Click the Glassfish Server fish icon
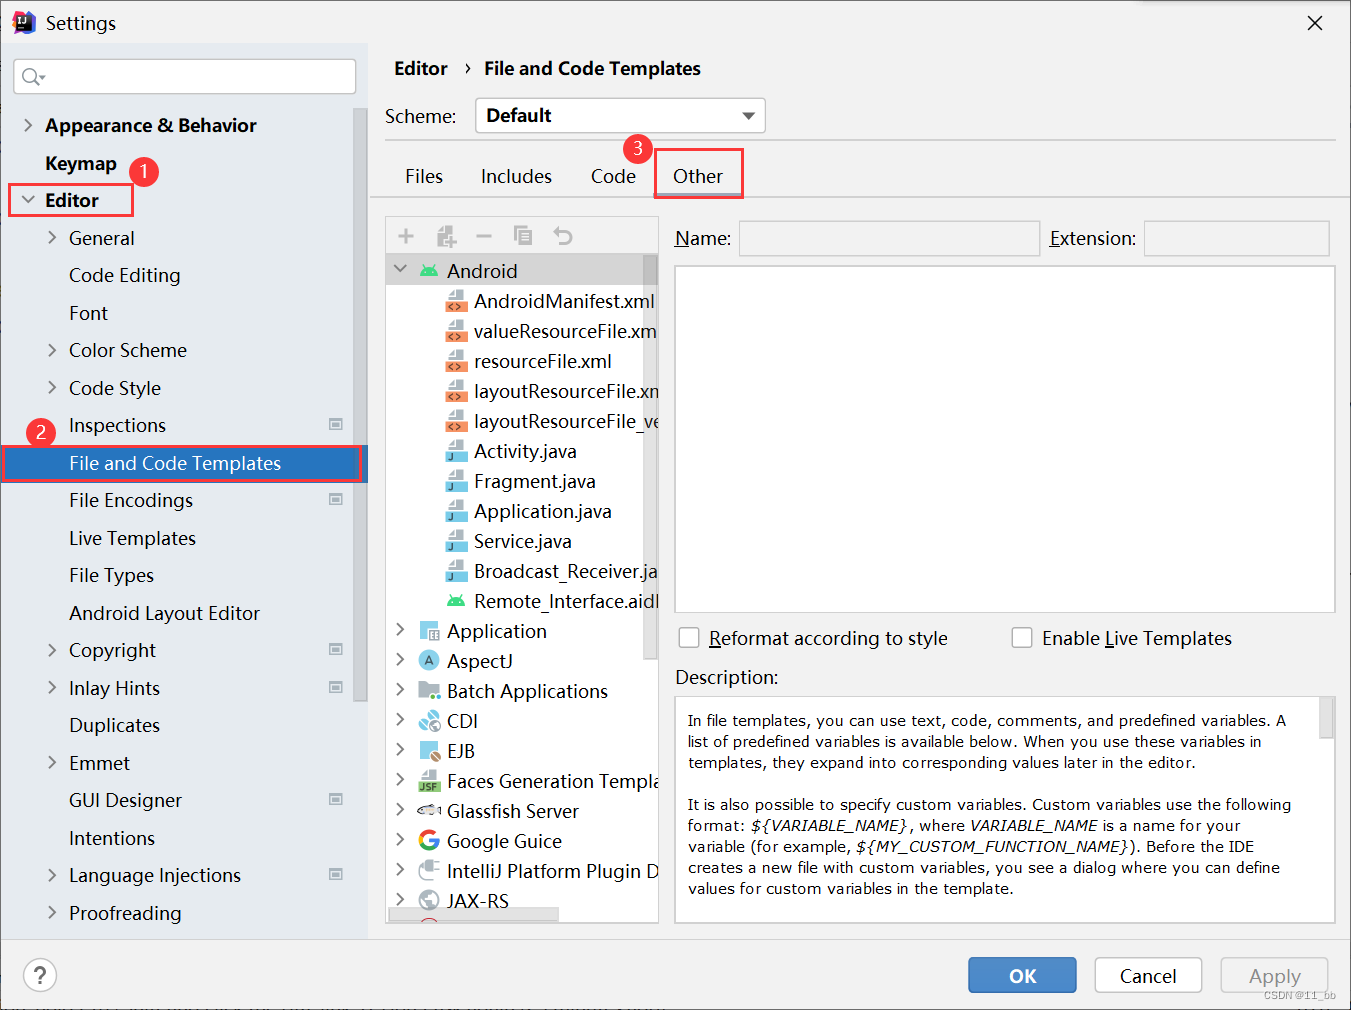Image resolution: width=1351 pixels, height=1010 pixels. click(429, 811)
